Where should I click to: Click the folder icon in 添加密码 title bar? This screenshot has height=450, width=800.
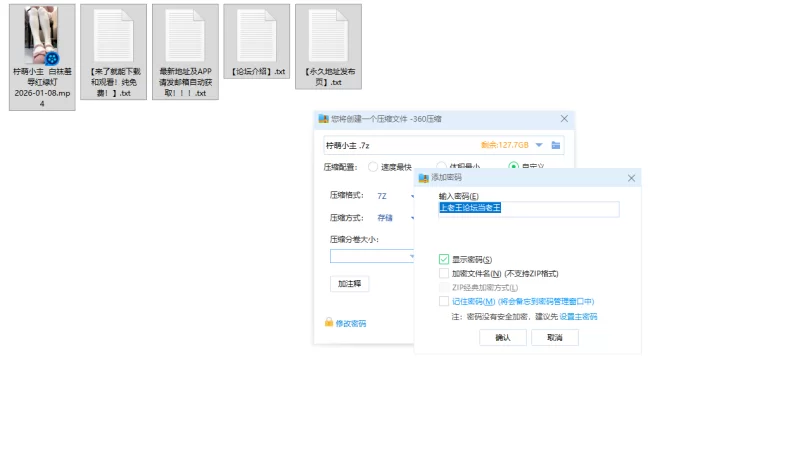423,178
